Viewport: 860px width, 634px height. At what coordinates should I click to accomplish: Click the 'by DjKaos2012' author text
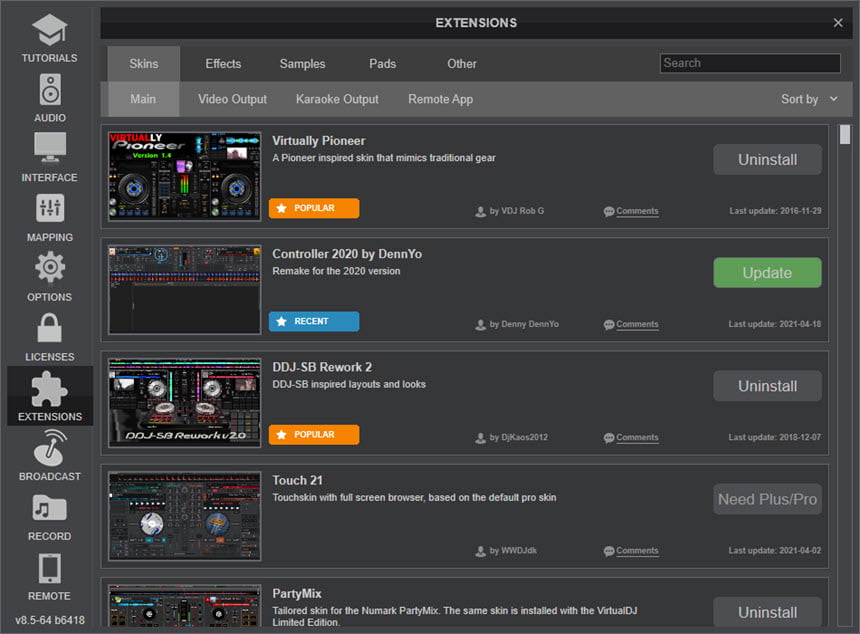pos(518,438)
